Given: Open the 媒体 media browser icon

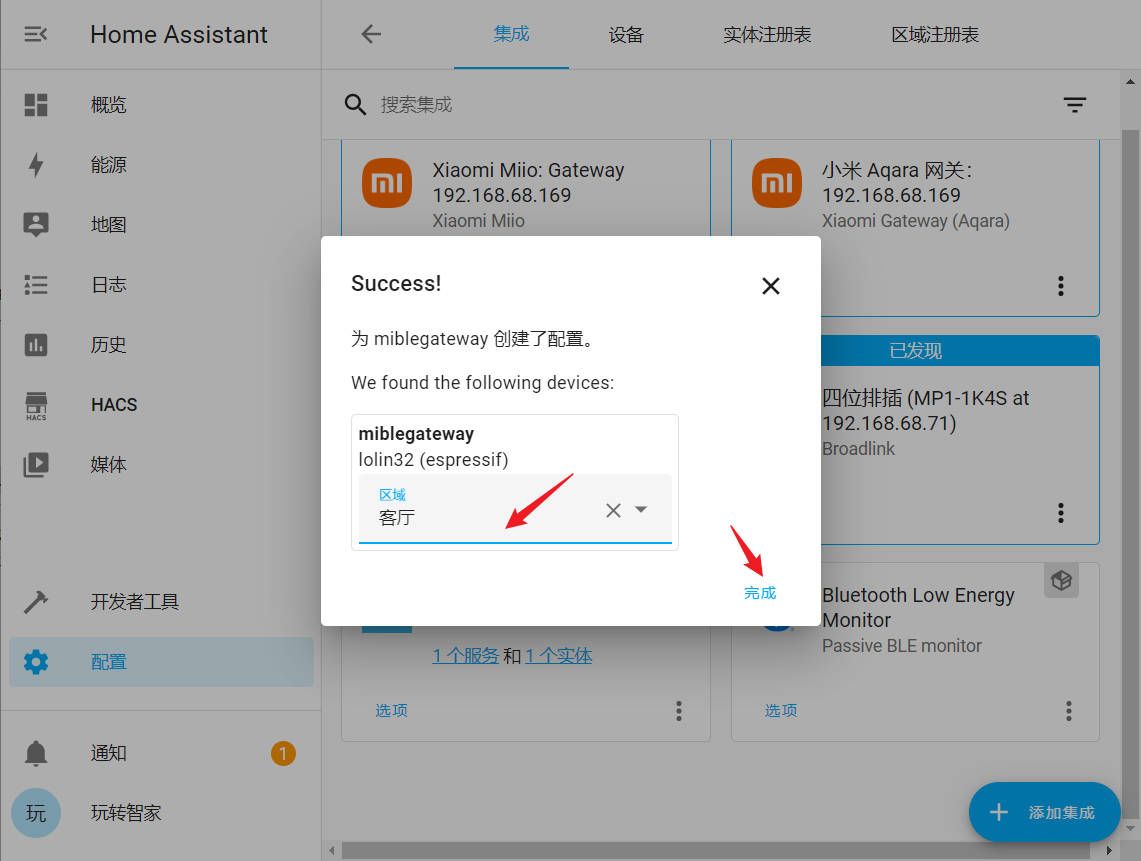Looking at the screenshot, I should coord(36,464).
